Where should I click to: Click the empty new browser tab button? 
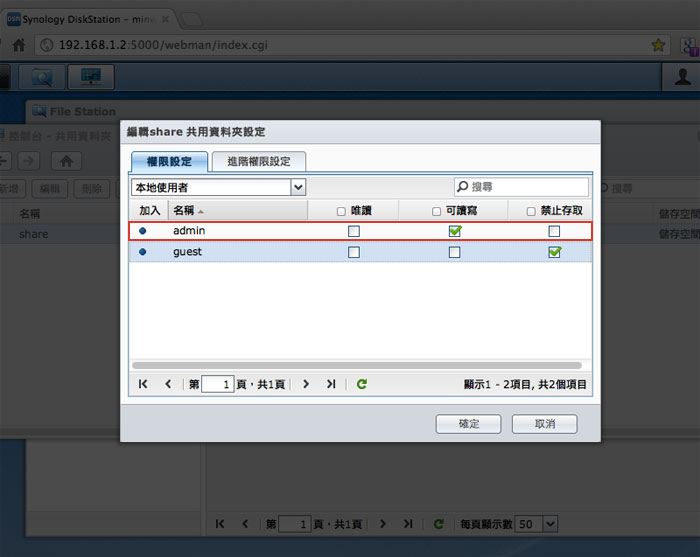tap(192, 20)
